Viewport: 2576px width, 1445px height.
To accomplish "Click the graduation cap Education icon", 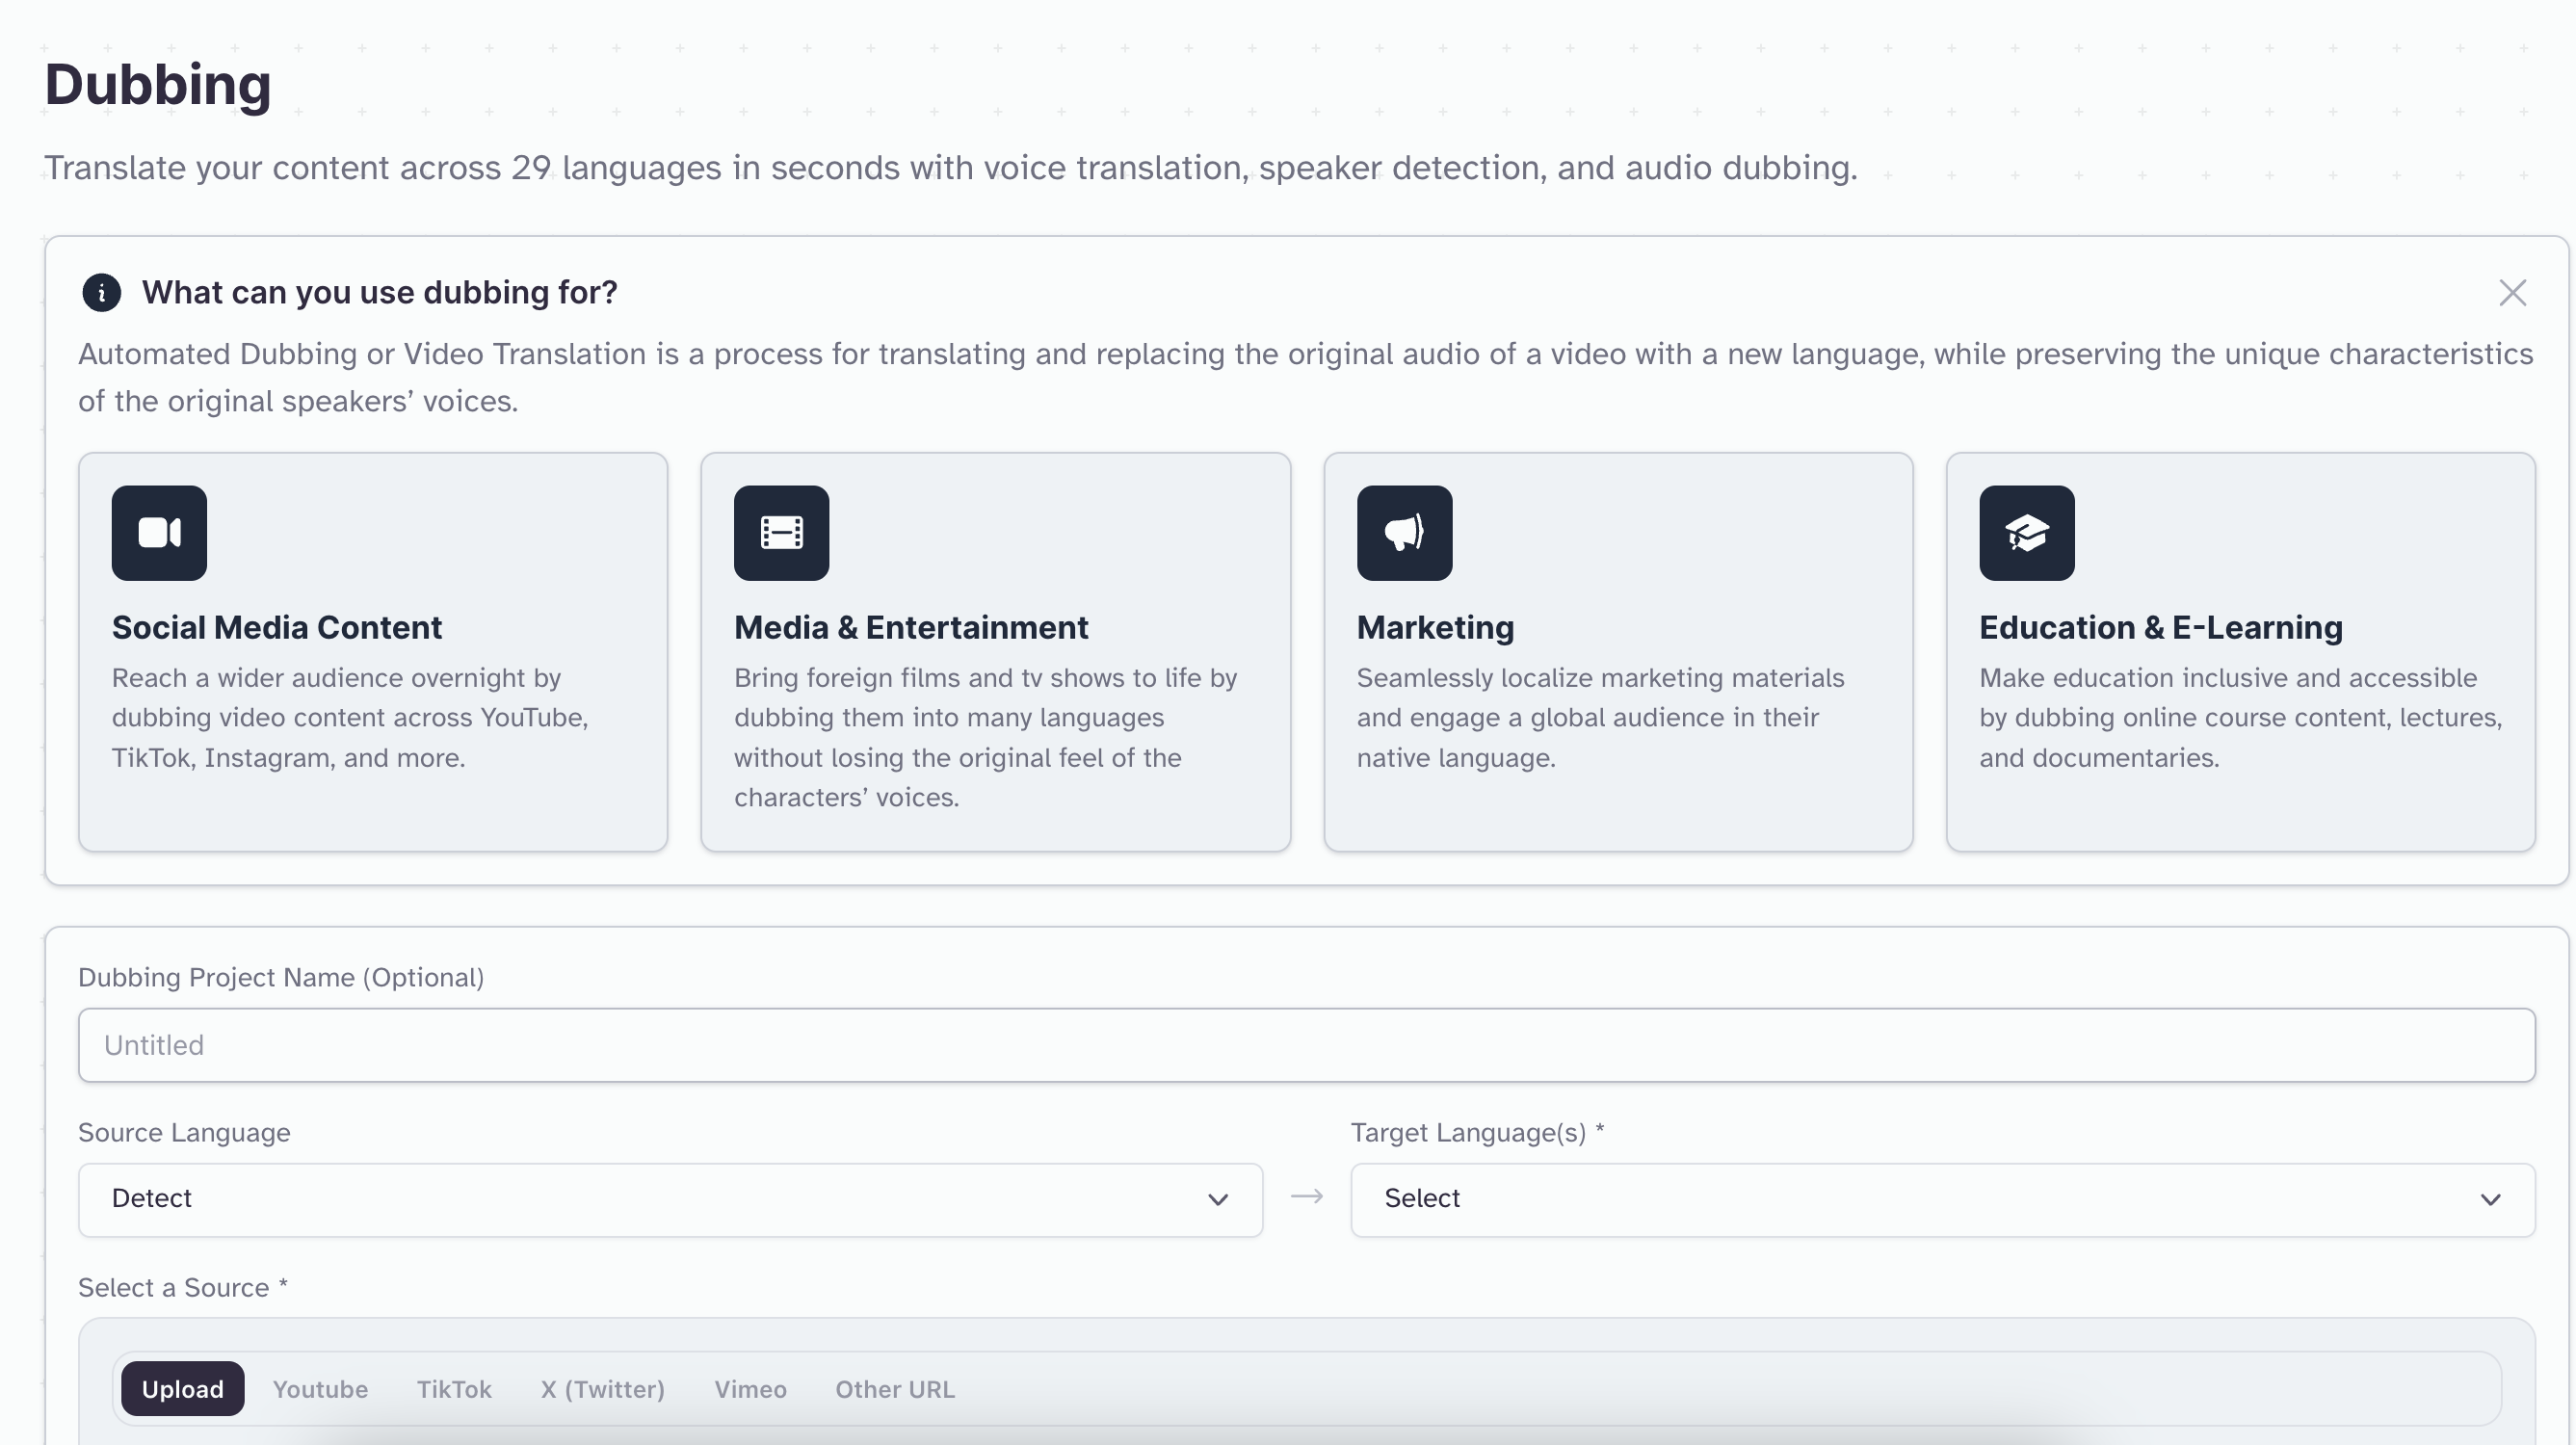I will point(2026,533).
